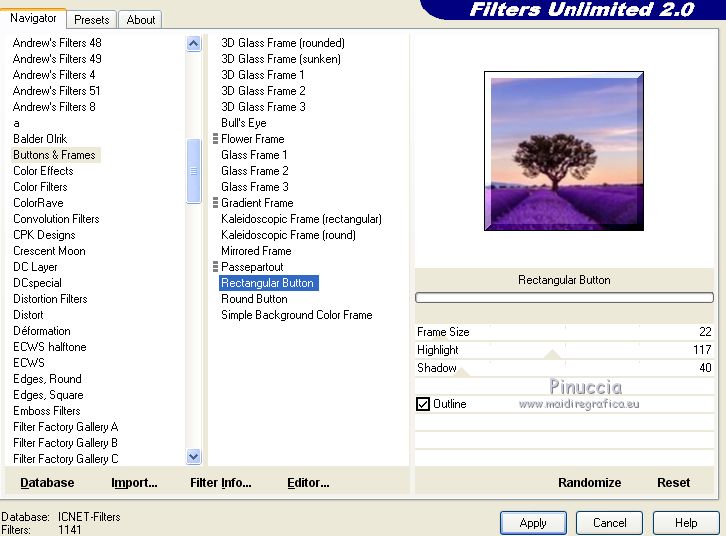The height and width of the screenshot is (536, 726).
Task: Click the lavender tree preview image
Action: (563, 151)
